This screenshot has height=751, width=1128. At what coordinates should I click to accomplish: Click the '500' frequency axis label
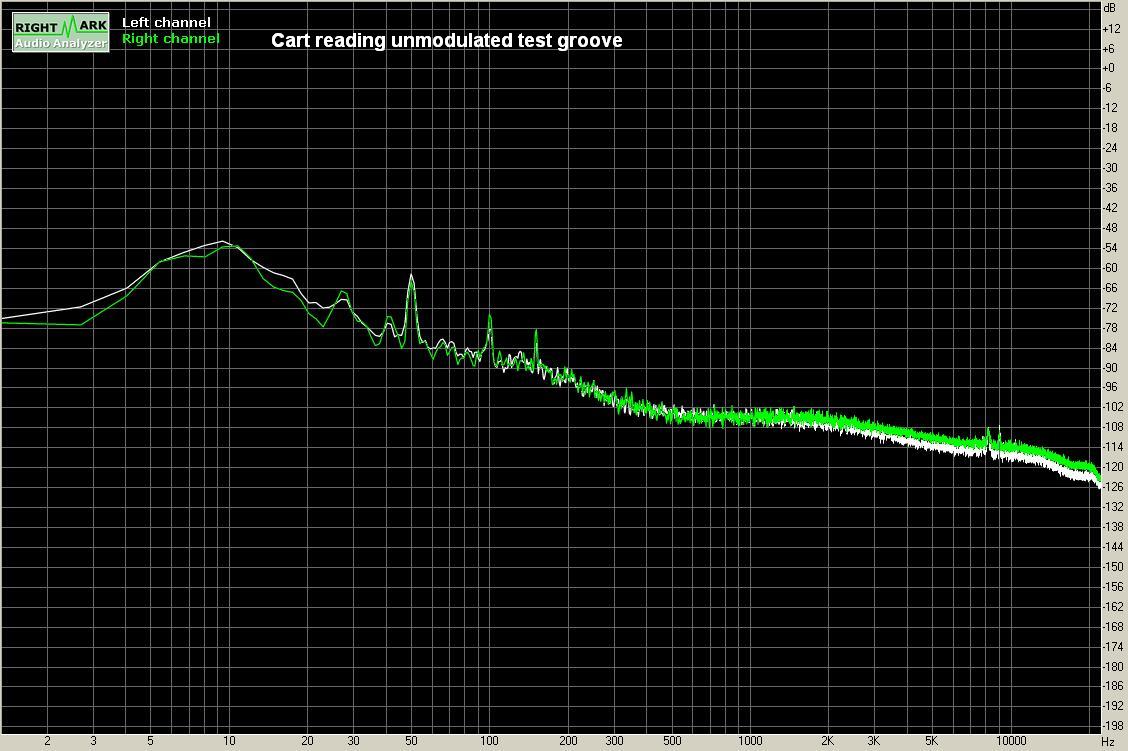(x=672, y=741)
